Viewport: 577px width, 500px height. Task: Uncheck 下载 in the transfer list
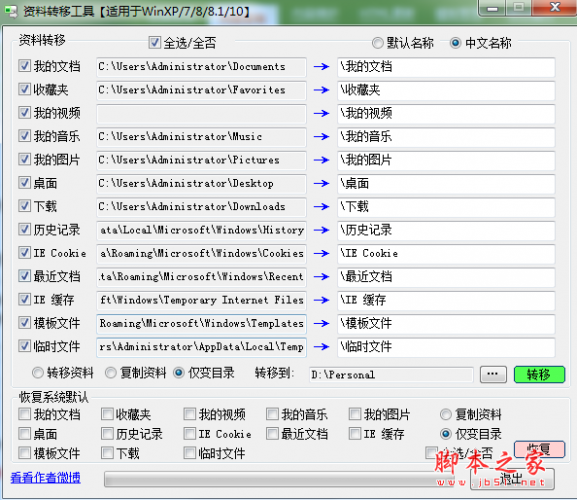click(24, 206)
